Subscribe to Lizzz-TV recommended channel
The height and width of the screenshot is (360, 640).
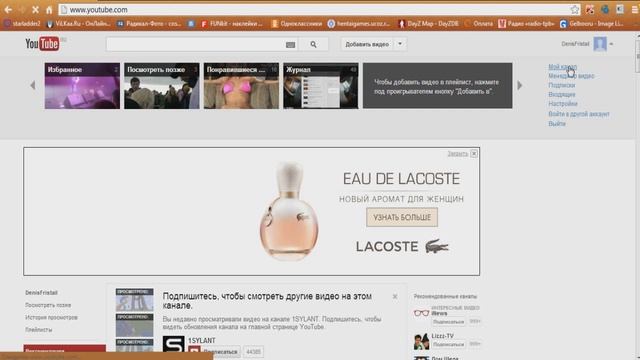click(449, 344)
